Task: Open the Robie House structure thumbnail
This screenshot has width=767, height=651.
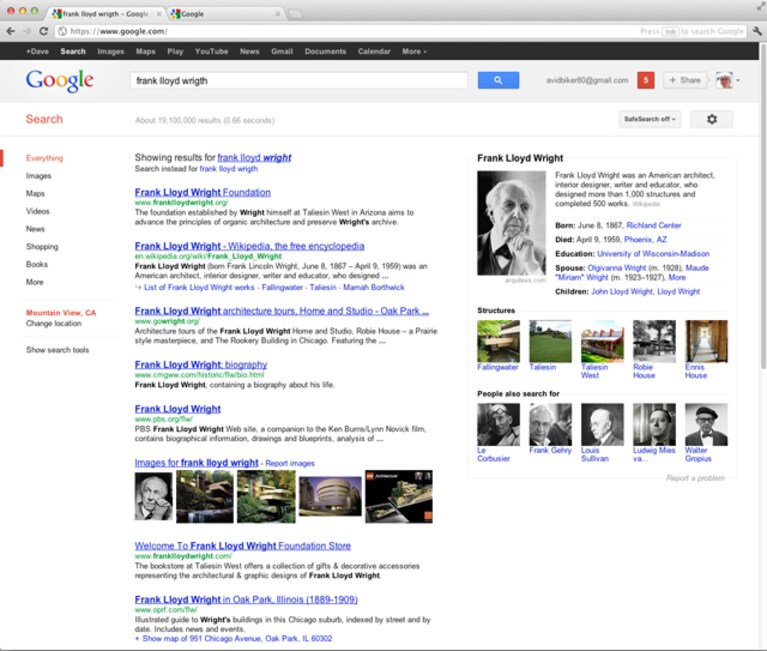Action: click(654, 341)
